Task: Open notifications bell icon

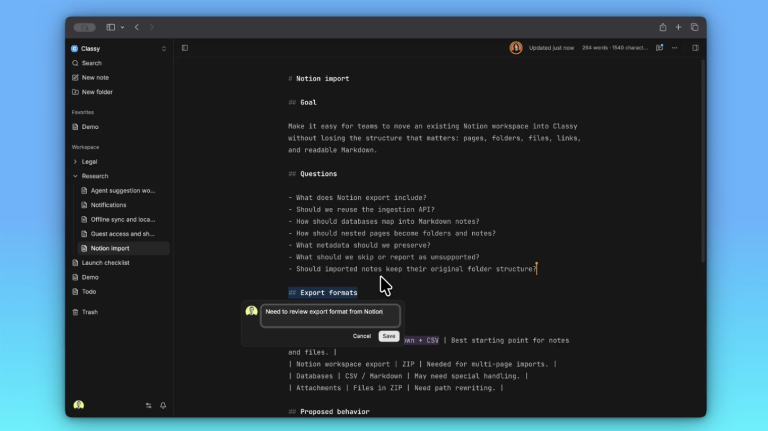Action: pyautogui.click(x=163, y=406)
